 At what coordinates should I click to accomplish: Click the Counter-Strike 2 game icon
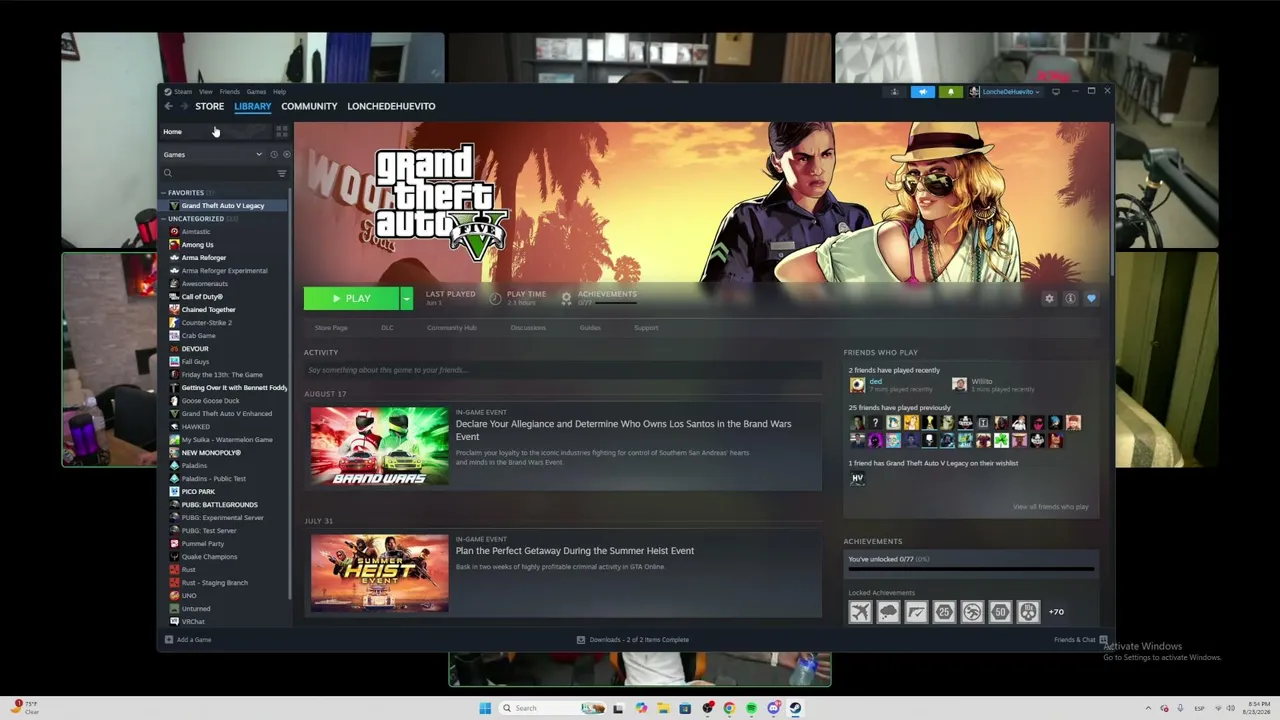174,323
